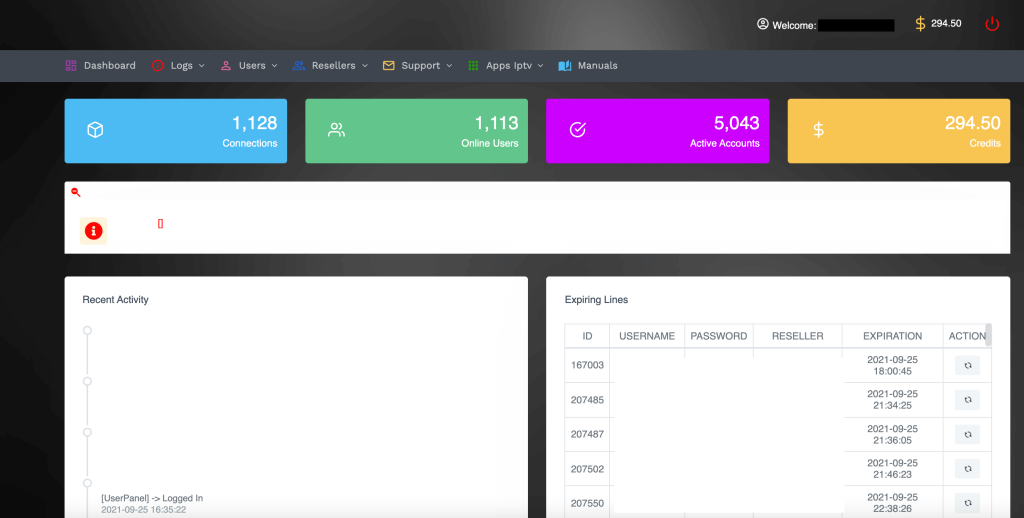
Task: Go to the Dashboard menu item
Action: click(x=100, y=66)
